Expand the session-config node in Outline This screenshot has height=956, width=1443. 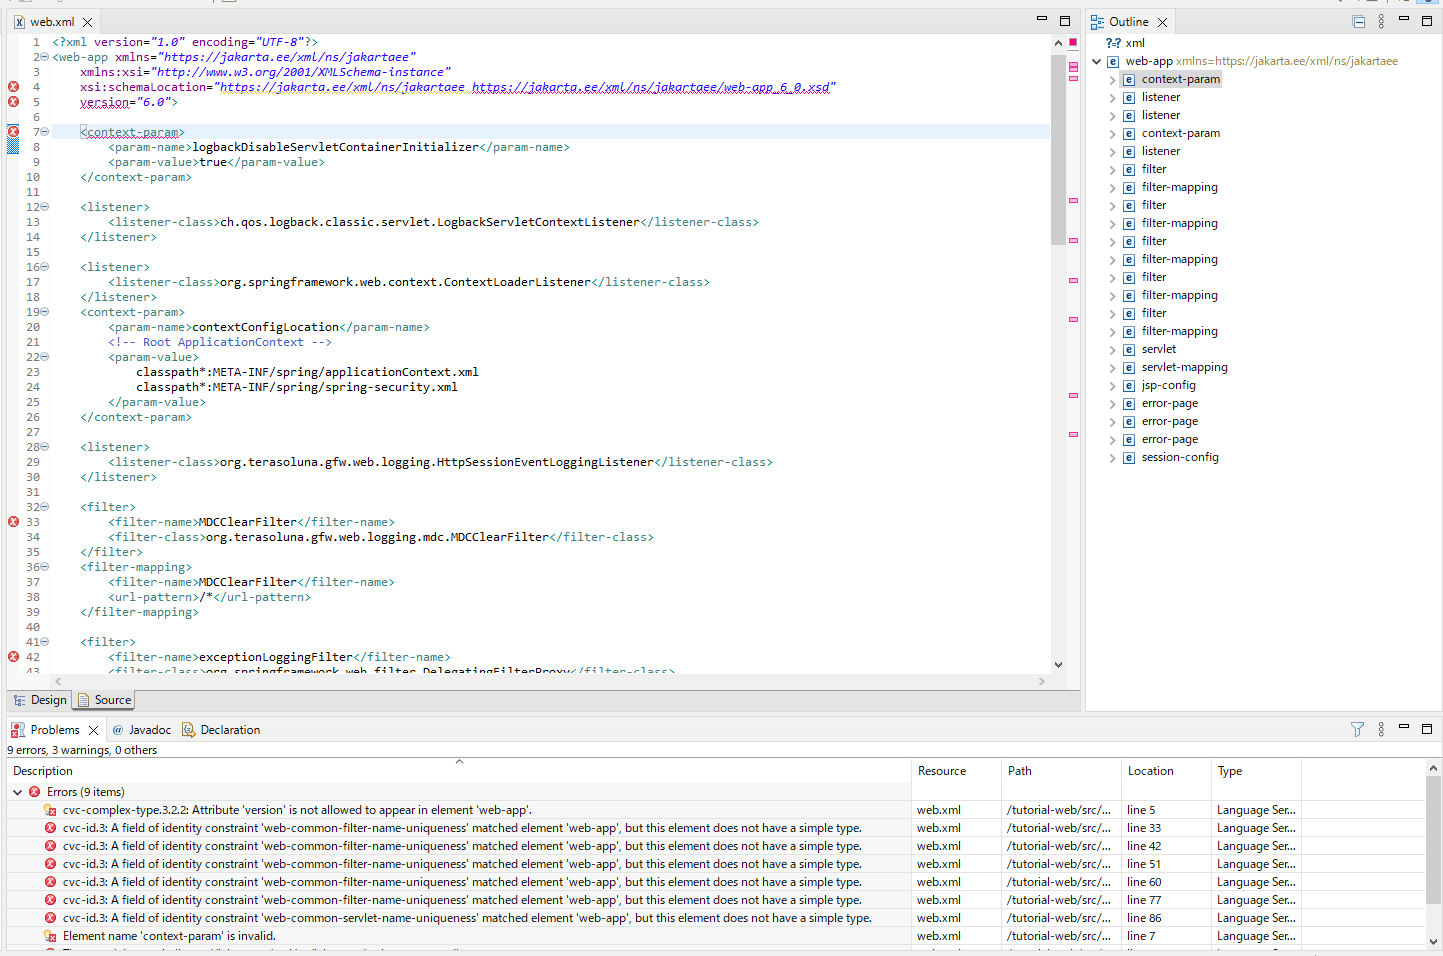pos(1112,458)
